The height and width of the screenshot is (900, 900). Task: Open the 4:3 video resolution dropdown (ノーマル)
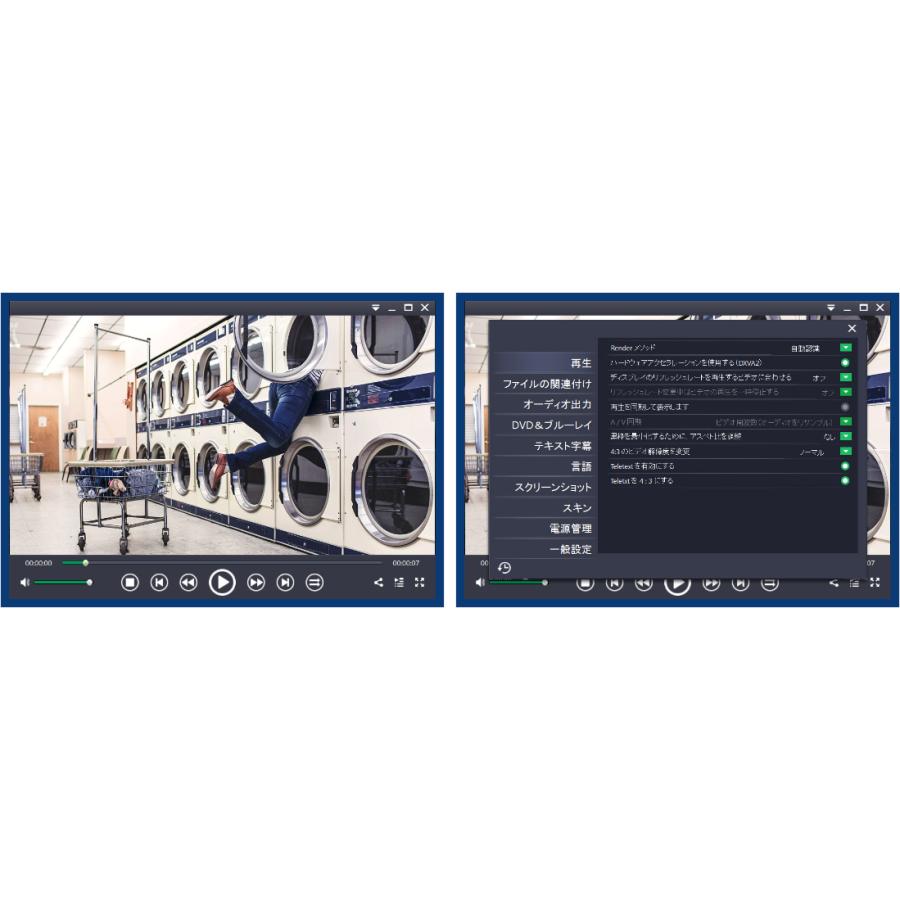[845, 451]
